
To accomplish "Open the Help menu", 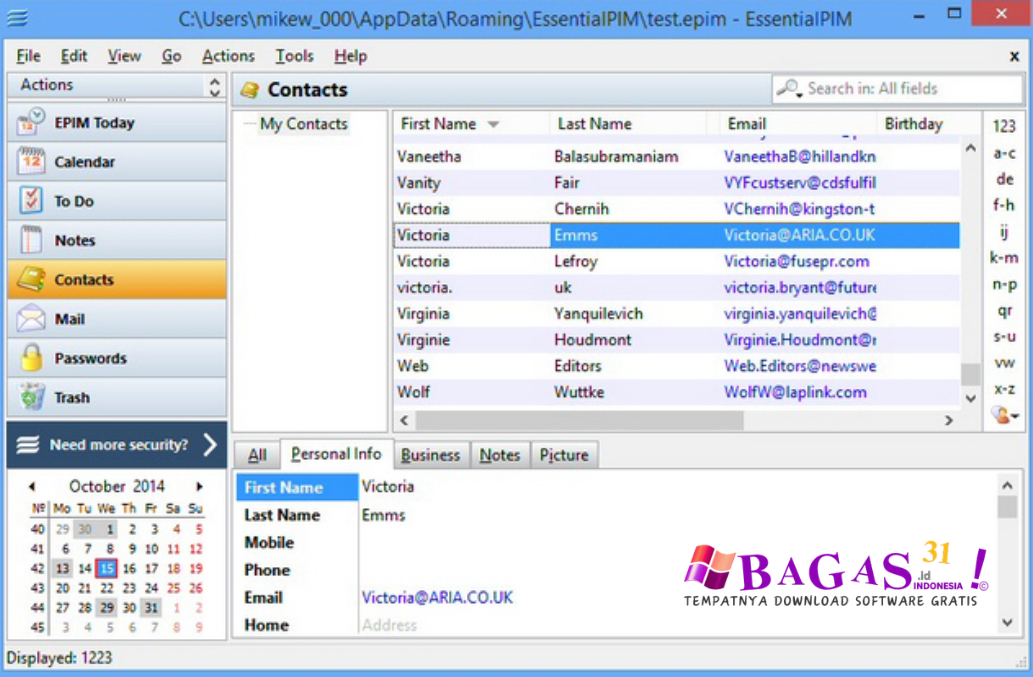I will (350, 57).
